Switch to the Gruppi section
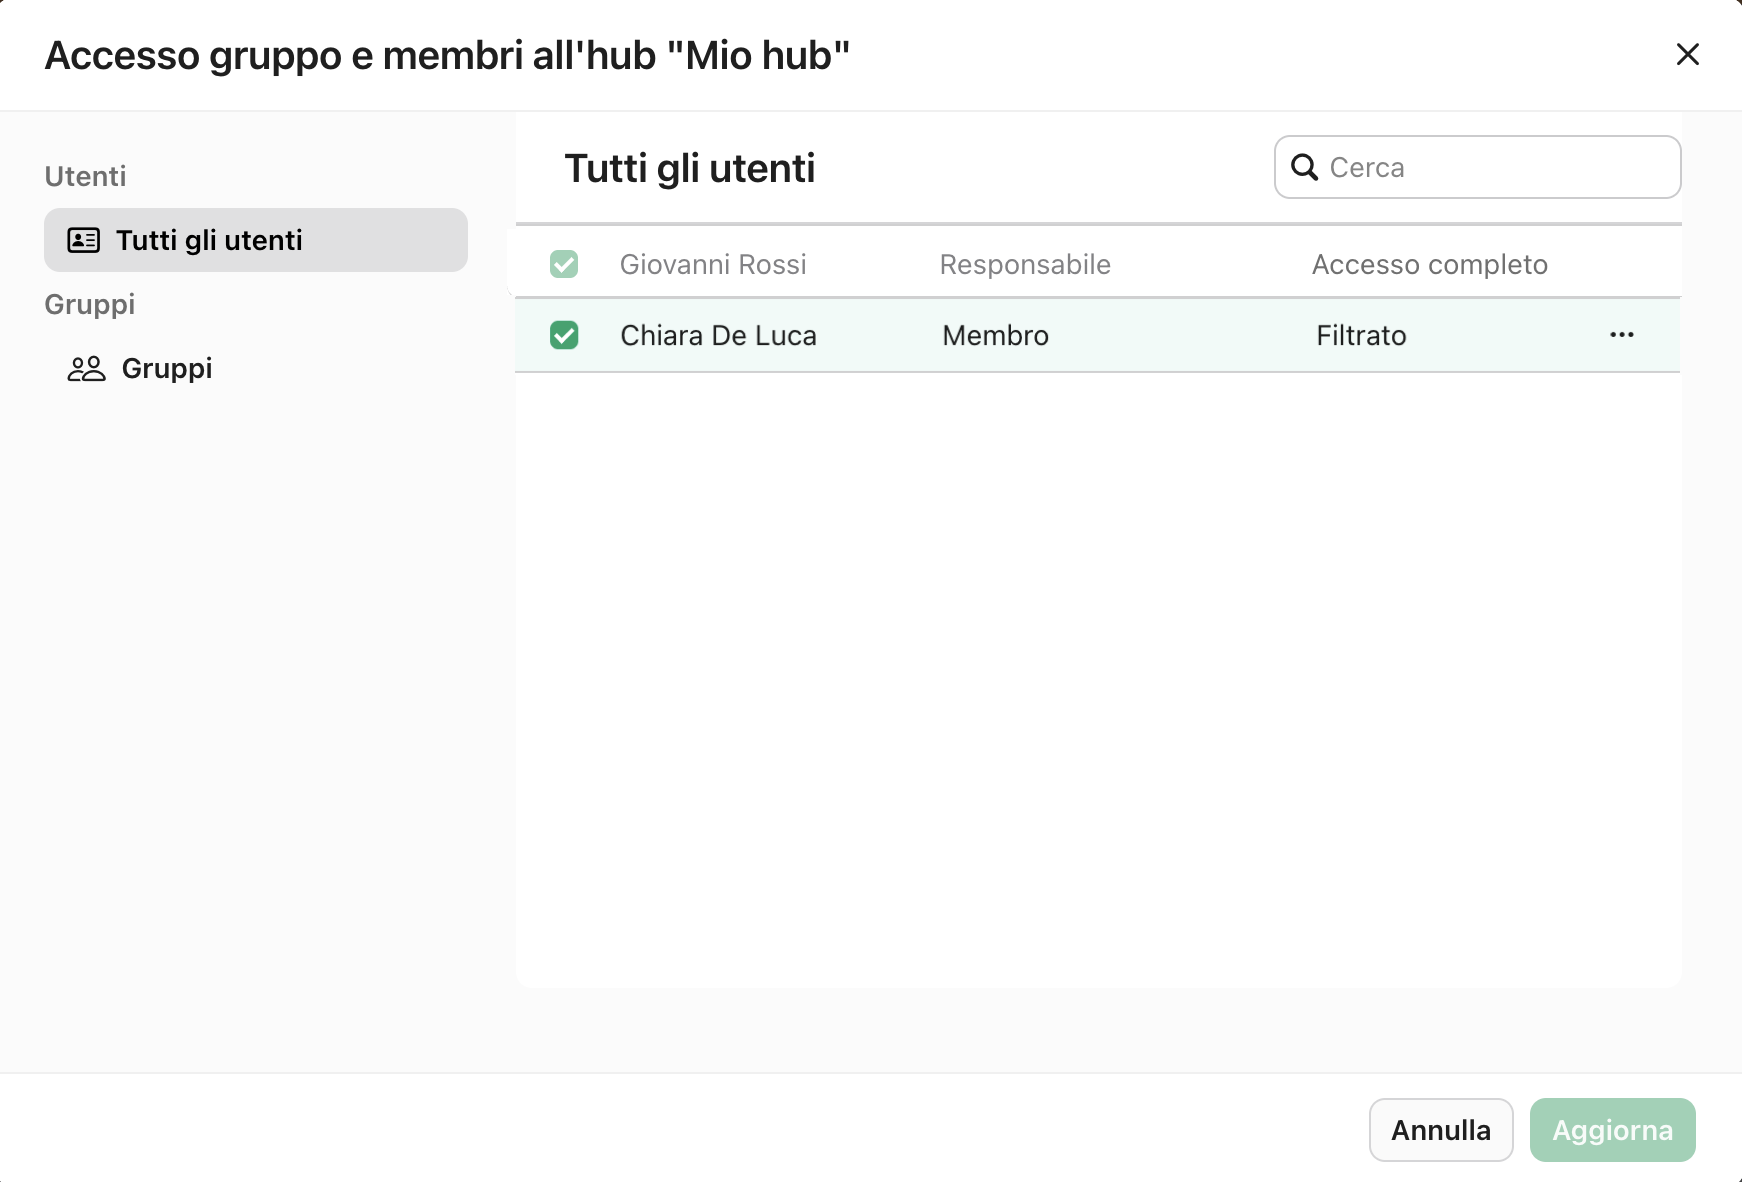 point(166,368)
